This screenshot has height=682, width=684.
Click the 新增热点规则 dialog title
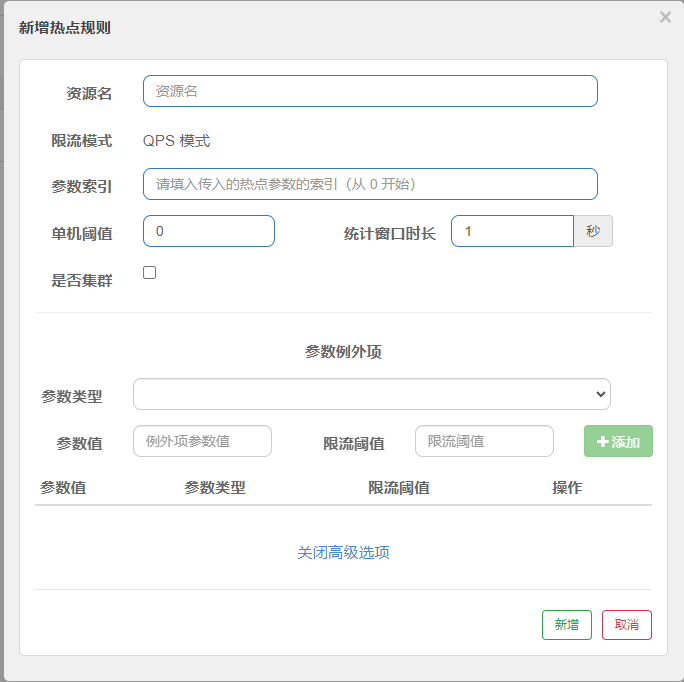click(65, 28)
